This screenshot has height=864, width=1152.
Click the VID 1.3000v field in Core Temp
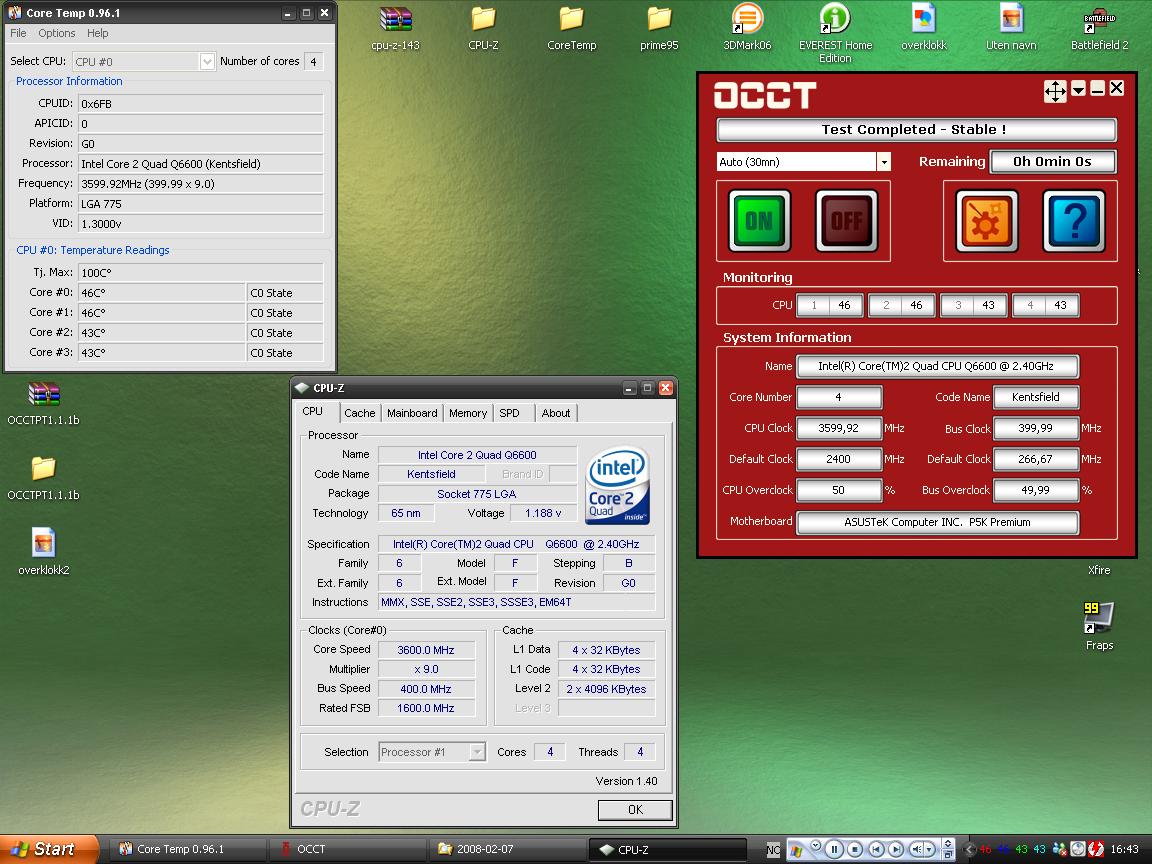click(x=201, y=223)
